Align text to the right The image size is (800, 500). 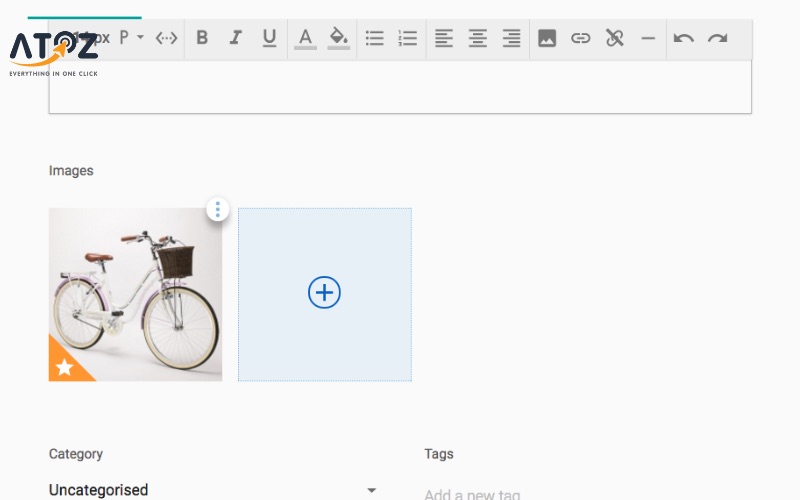511,38
